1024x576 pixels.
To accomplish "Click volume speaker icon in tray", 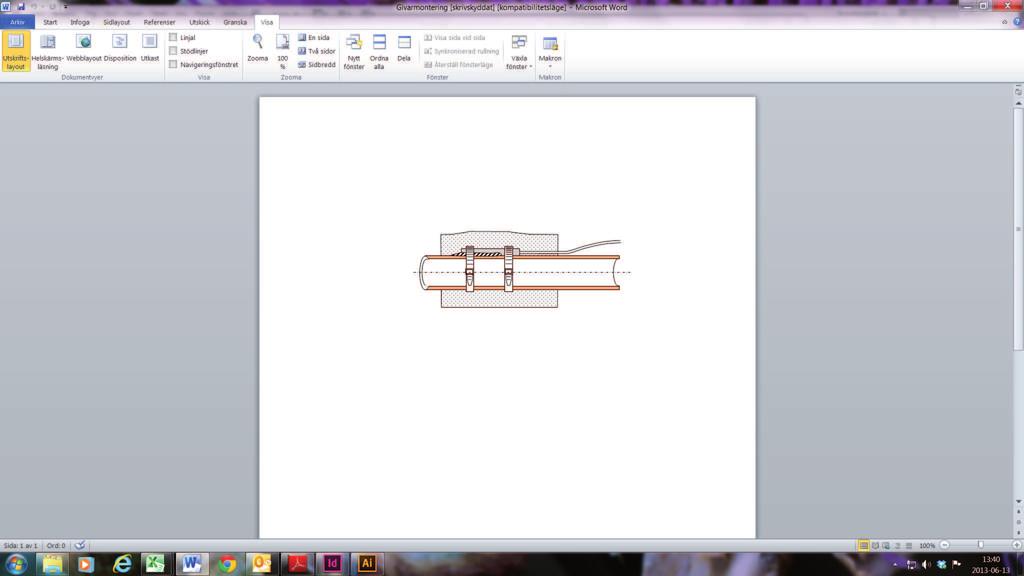I will [926, 564].
